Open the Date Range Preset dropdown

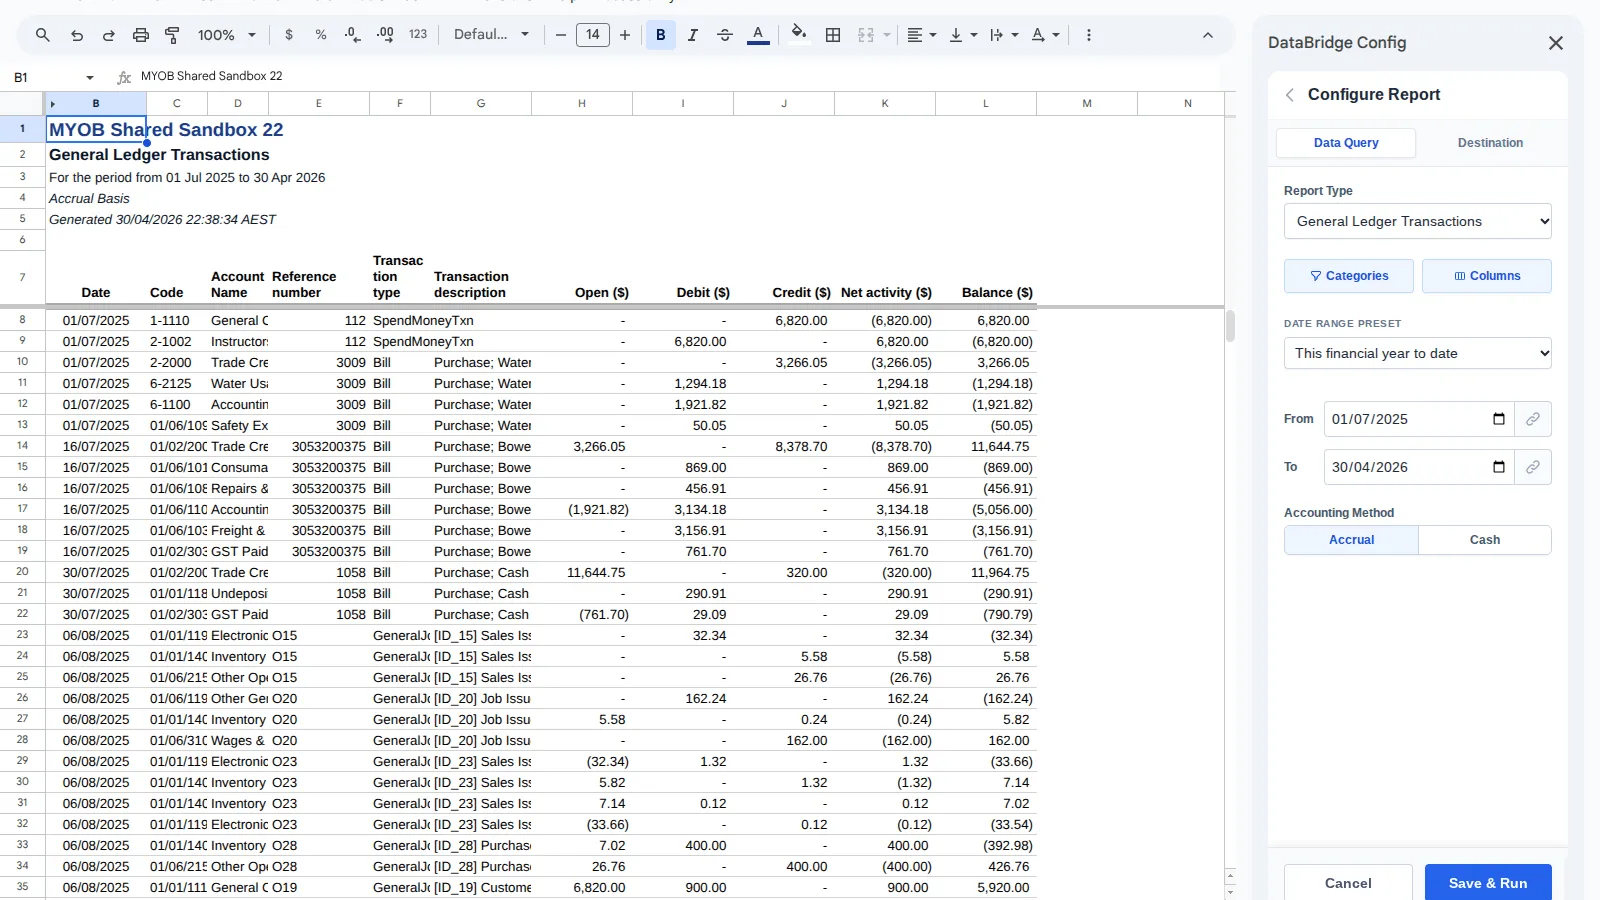(x=1417, y=353)
